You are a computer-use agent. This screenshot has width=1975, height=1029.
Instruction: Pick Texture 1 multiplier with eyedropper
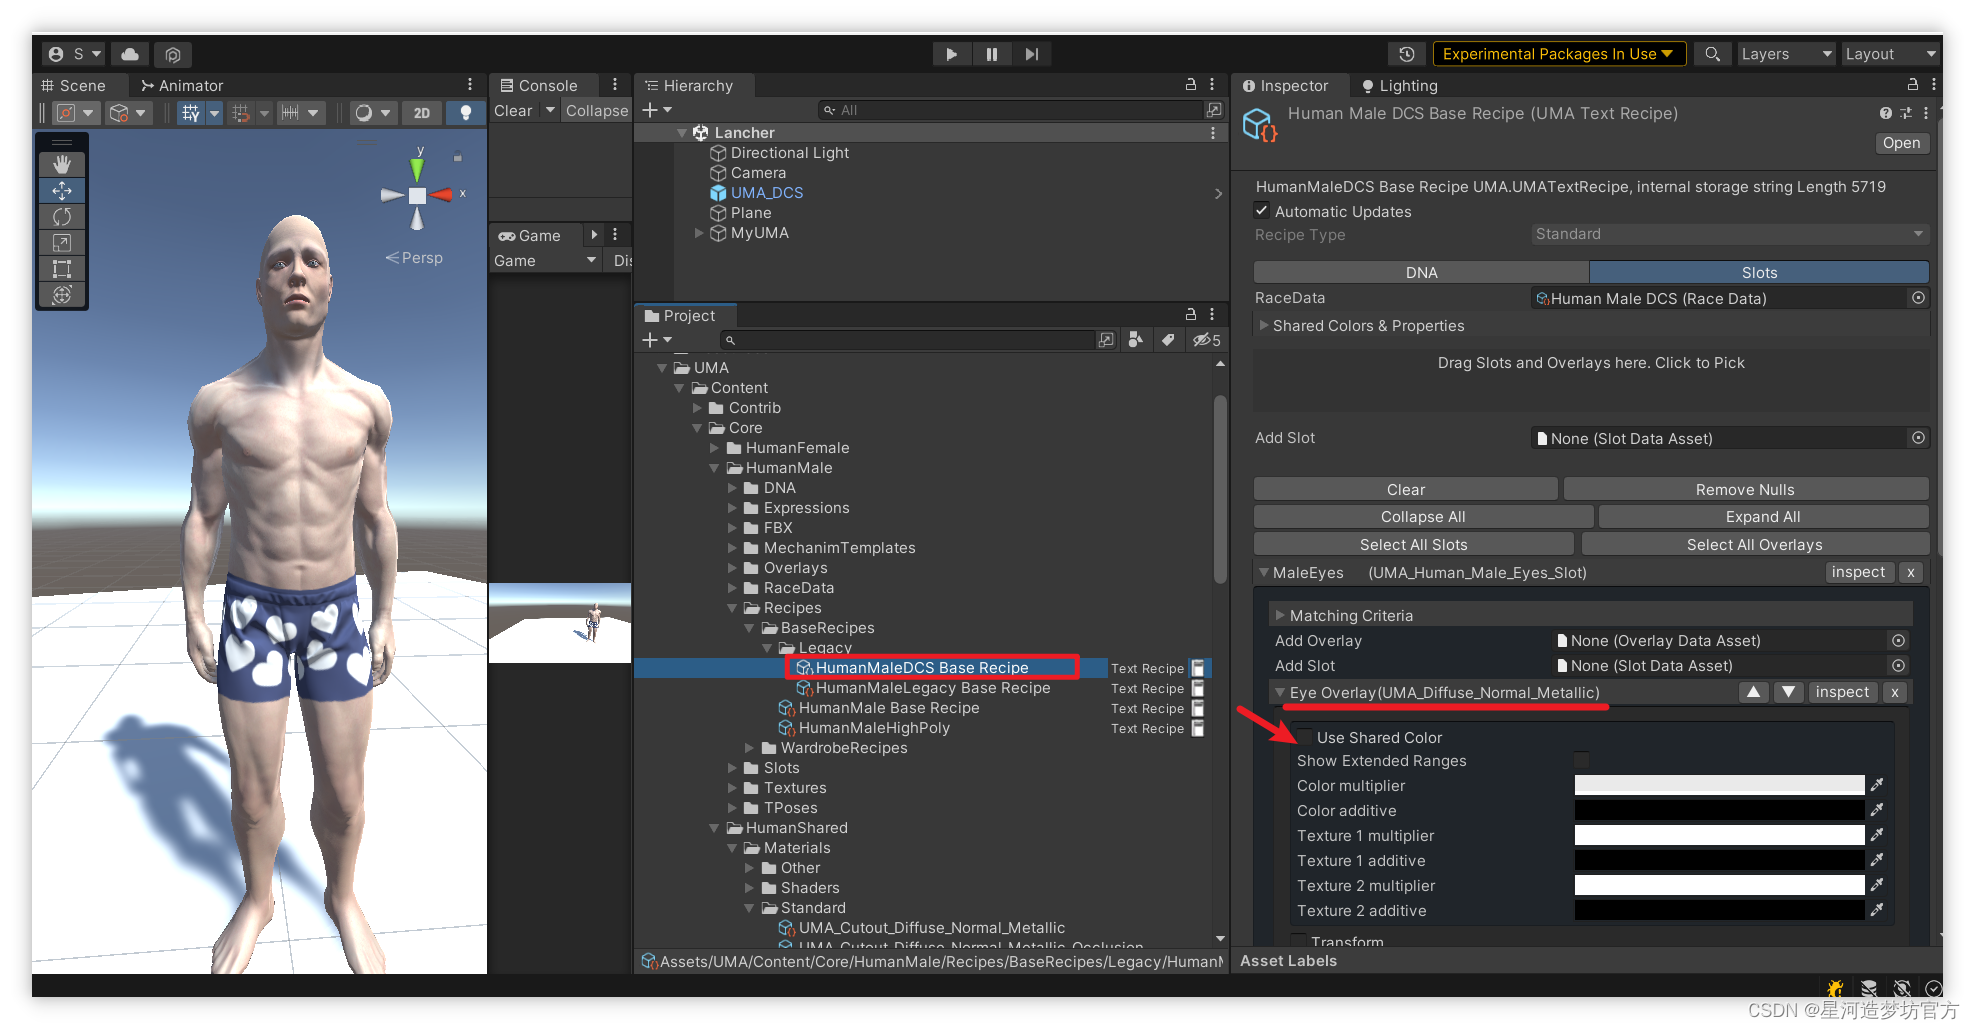click(x=1877, y=835)
